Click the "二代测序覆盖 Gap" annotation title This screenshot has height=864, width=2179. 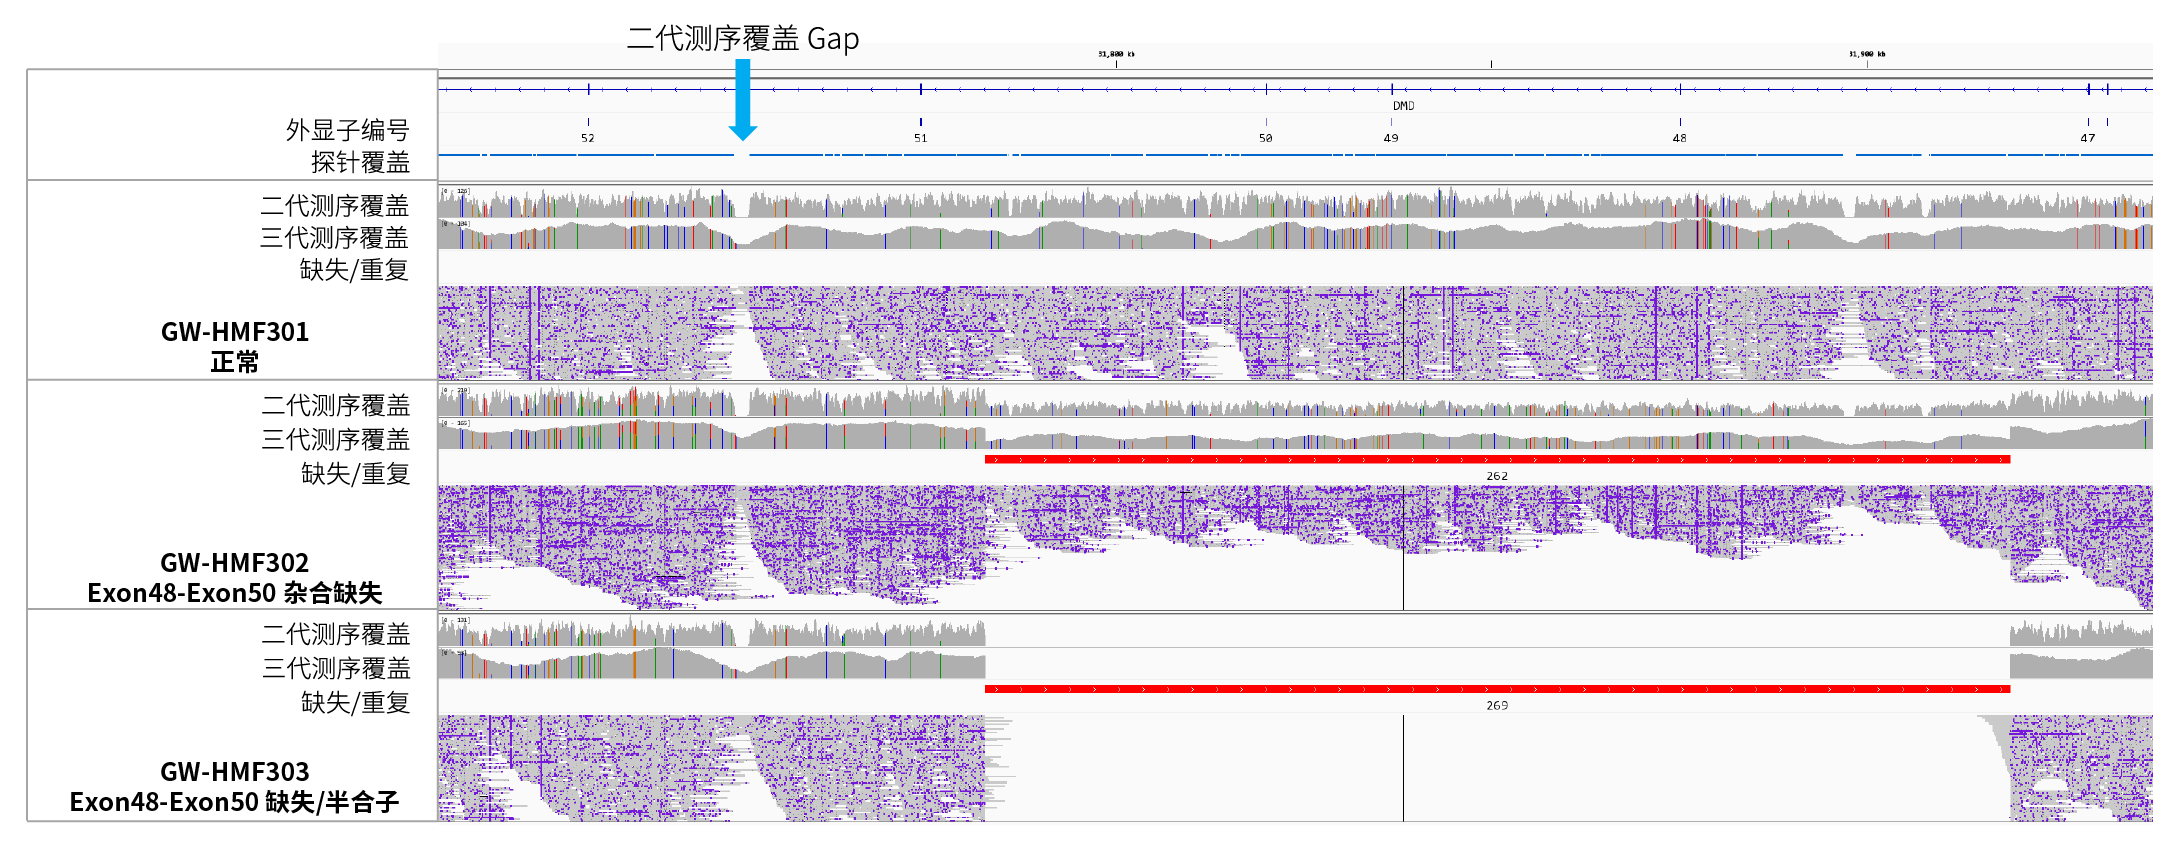(742, 39)
